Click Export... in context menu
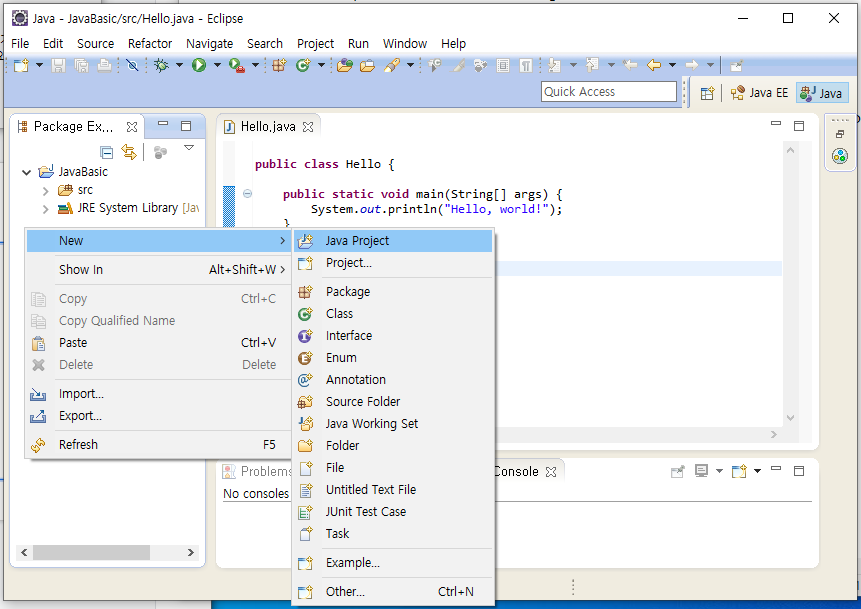The image size is (861, 609). point(158,416)
